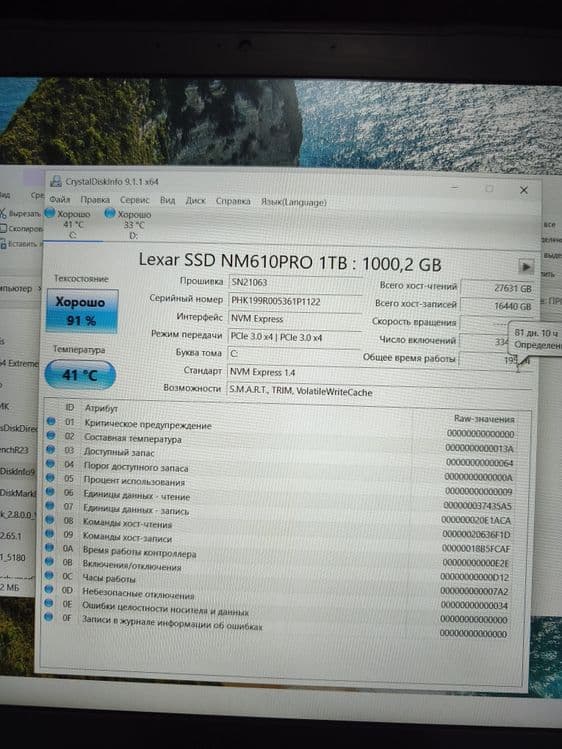Click the CrystalDiskInfo title bar icon

point(56,181)
